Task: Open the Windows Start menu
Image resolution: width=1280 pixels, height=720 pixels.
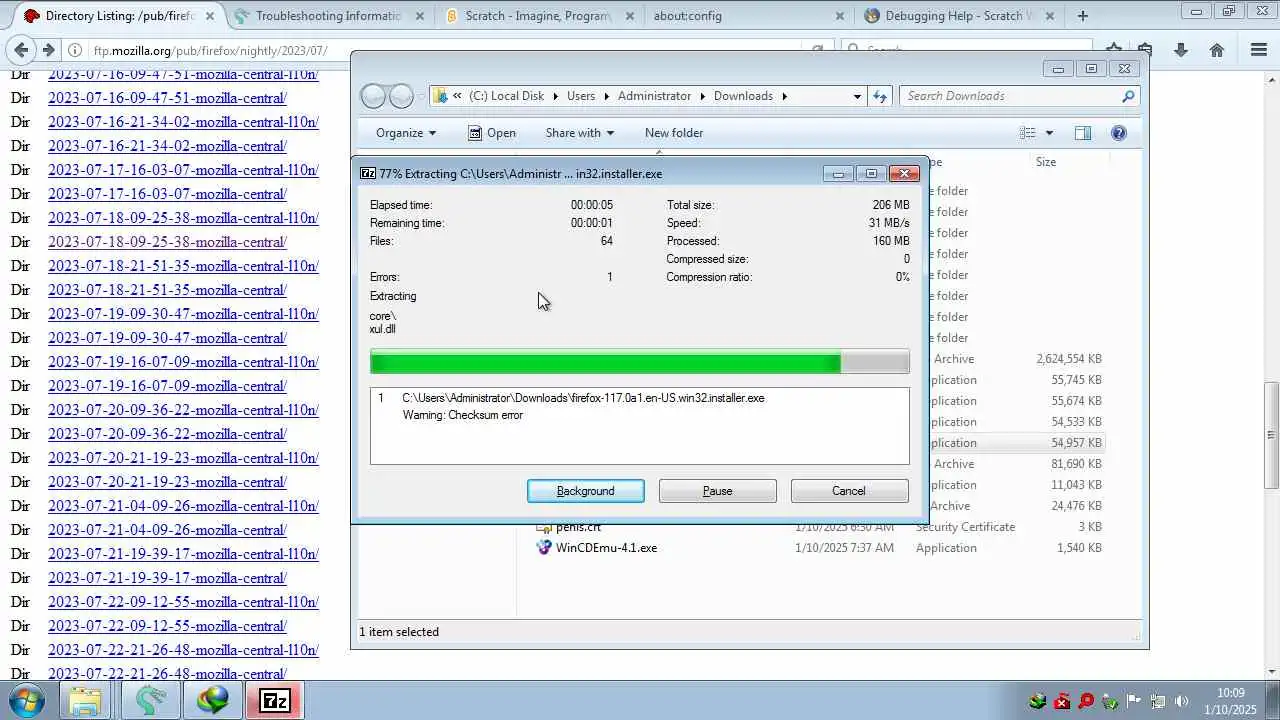Action: coord(25,699)
